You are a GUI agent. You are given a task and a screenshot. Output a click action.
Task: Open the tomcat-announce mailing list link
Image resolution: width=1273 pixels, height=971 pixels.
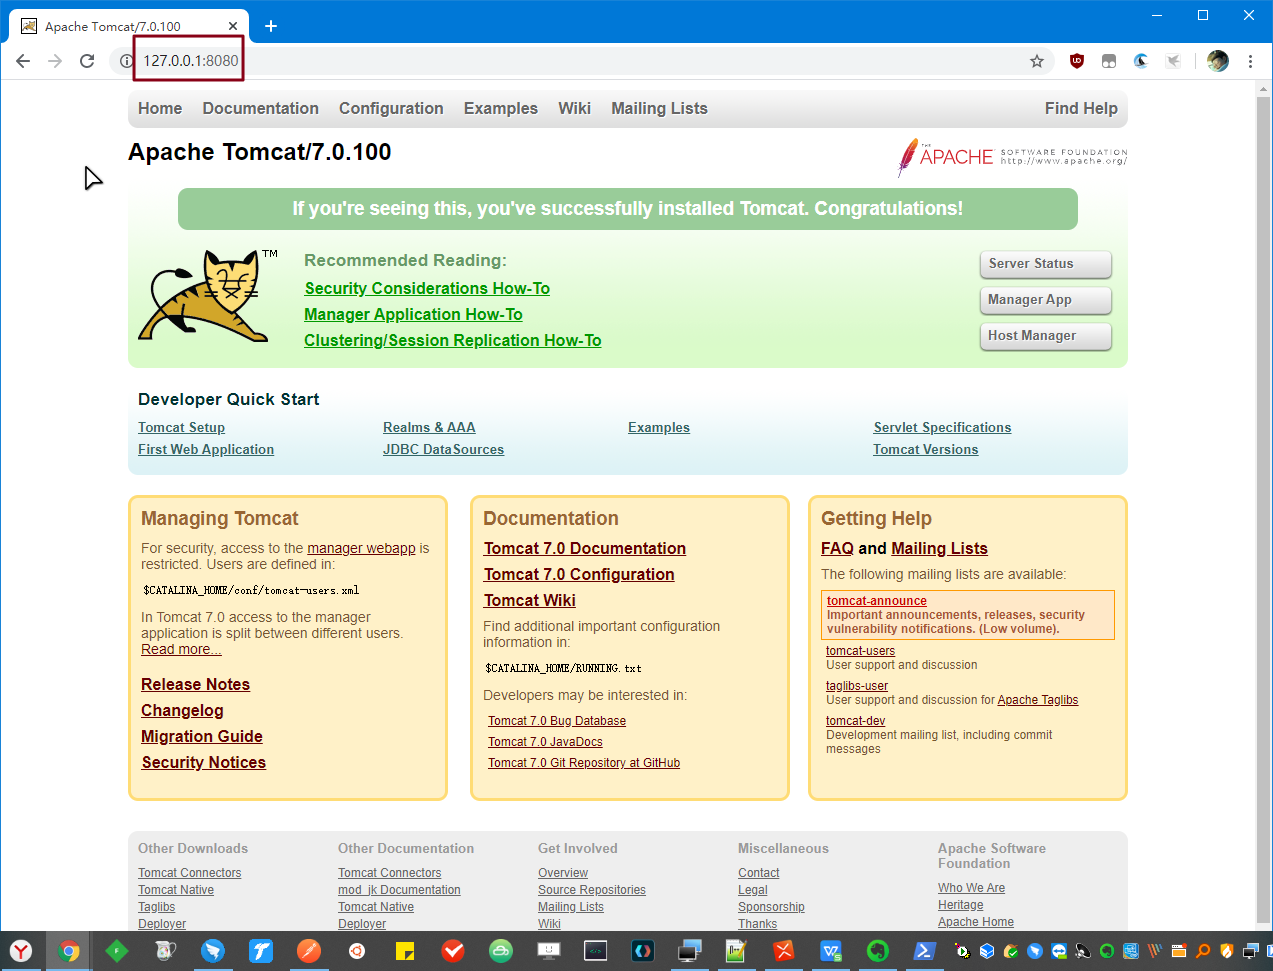(x=877, y=601)
